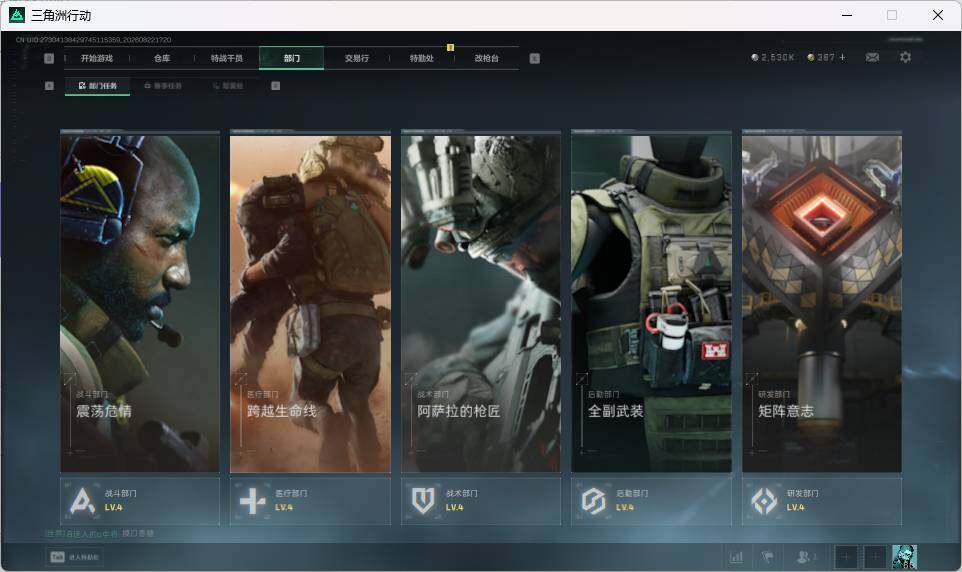962x572 pixels.
Task: Select the third dimmed sub-tab
Action: coord(228,86)
